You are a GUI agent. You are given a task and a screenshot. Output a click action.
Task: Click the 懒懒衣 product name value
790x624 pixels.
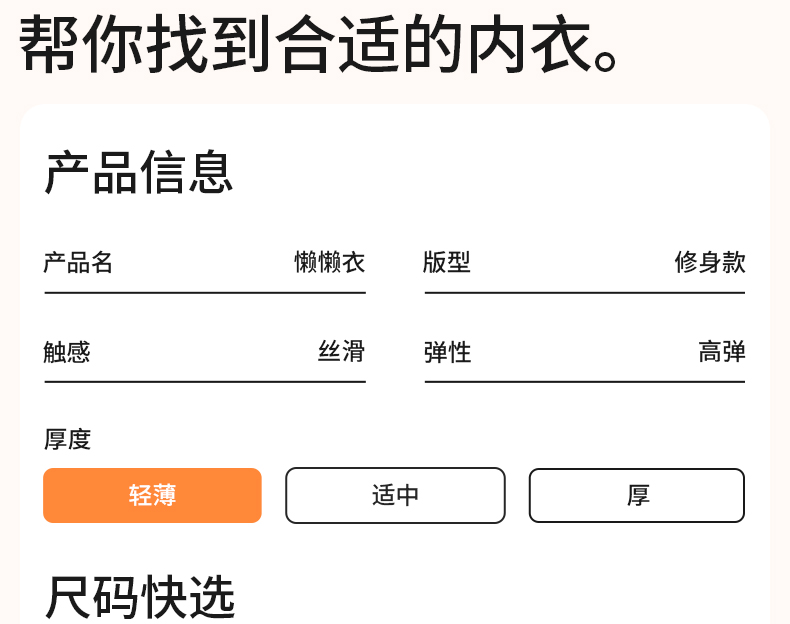tap(329, 263)
